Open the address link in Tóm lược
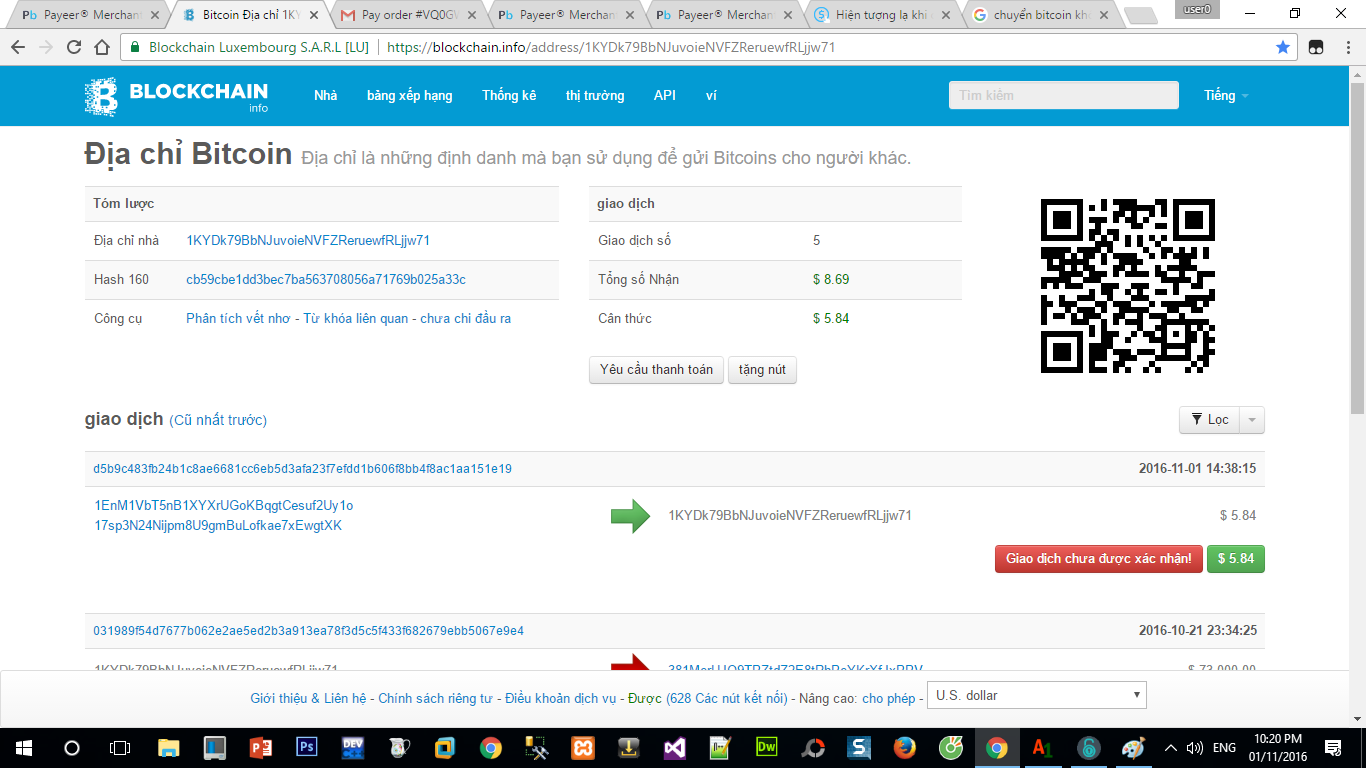Image resolution: width=1366 pixels, height=768 pixels. pyautogui.click(x=308, y=240)
